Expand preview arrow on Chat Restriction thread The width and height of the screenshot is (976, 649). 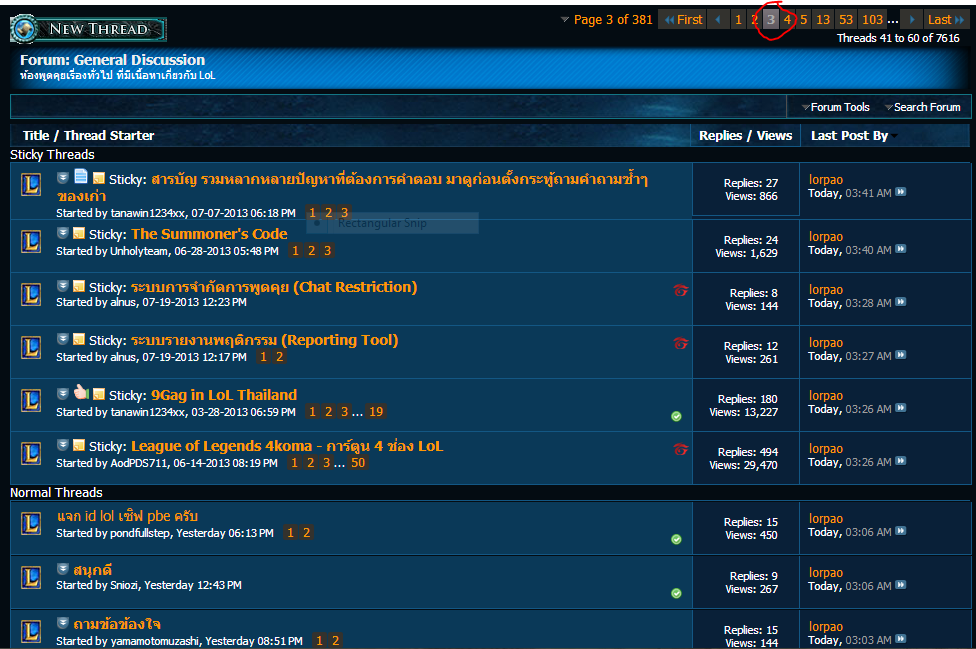pos(62,286)
